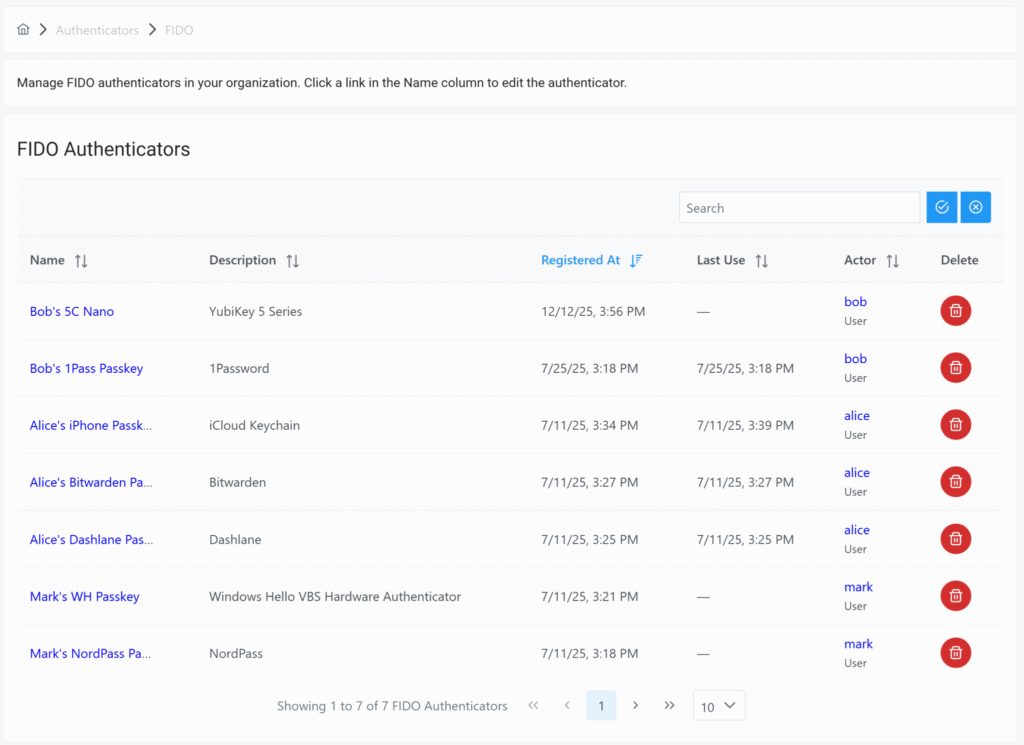Viewport: 1024px width, 745px height.
Task: View actor alice for the Dashlane passkey
Action: point(856,529)
